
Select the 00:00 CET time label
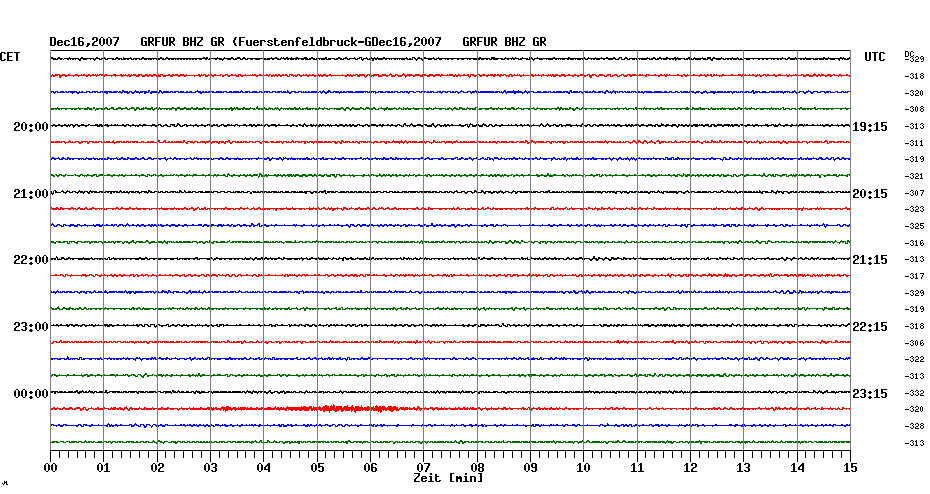coord(31,394)
